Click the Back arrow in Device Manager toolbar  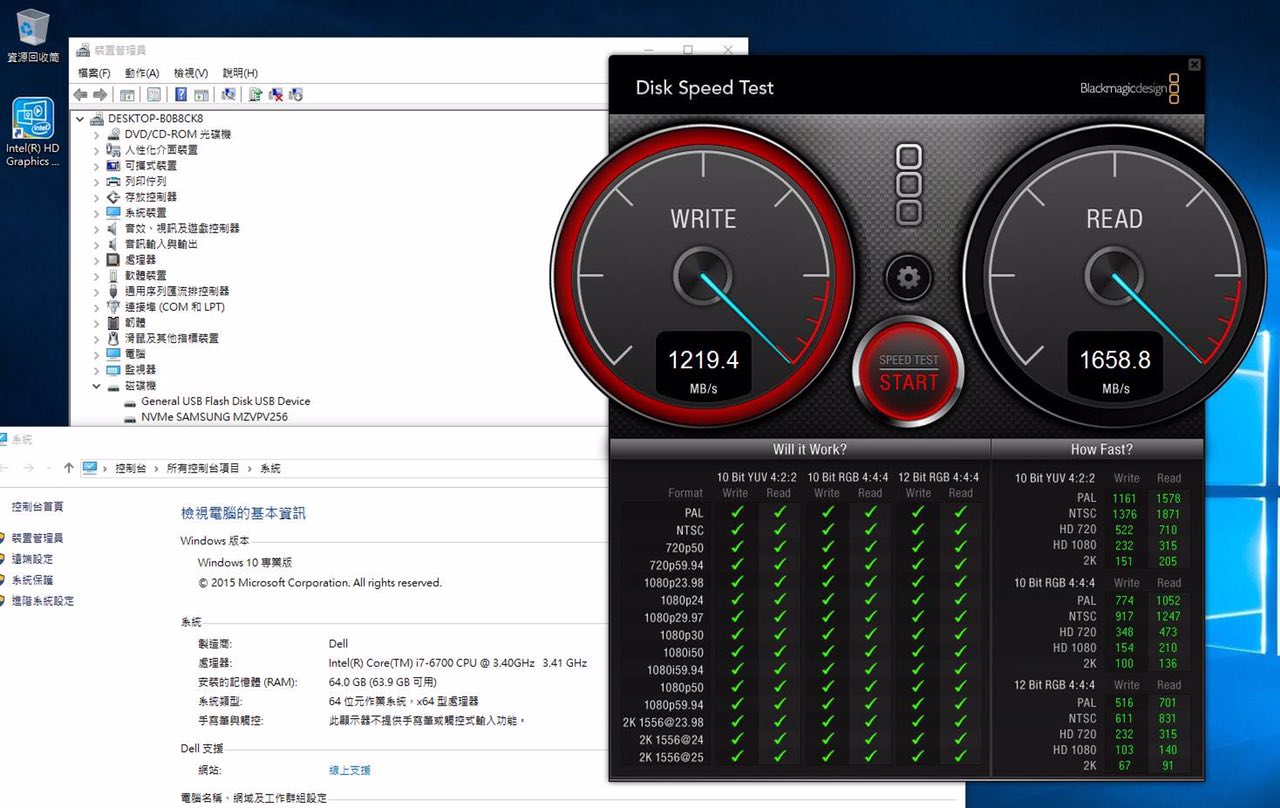coord(81,95)
